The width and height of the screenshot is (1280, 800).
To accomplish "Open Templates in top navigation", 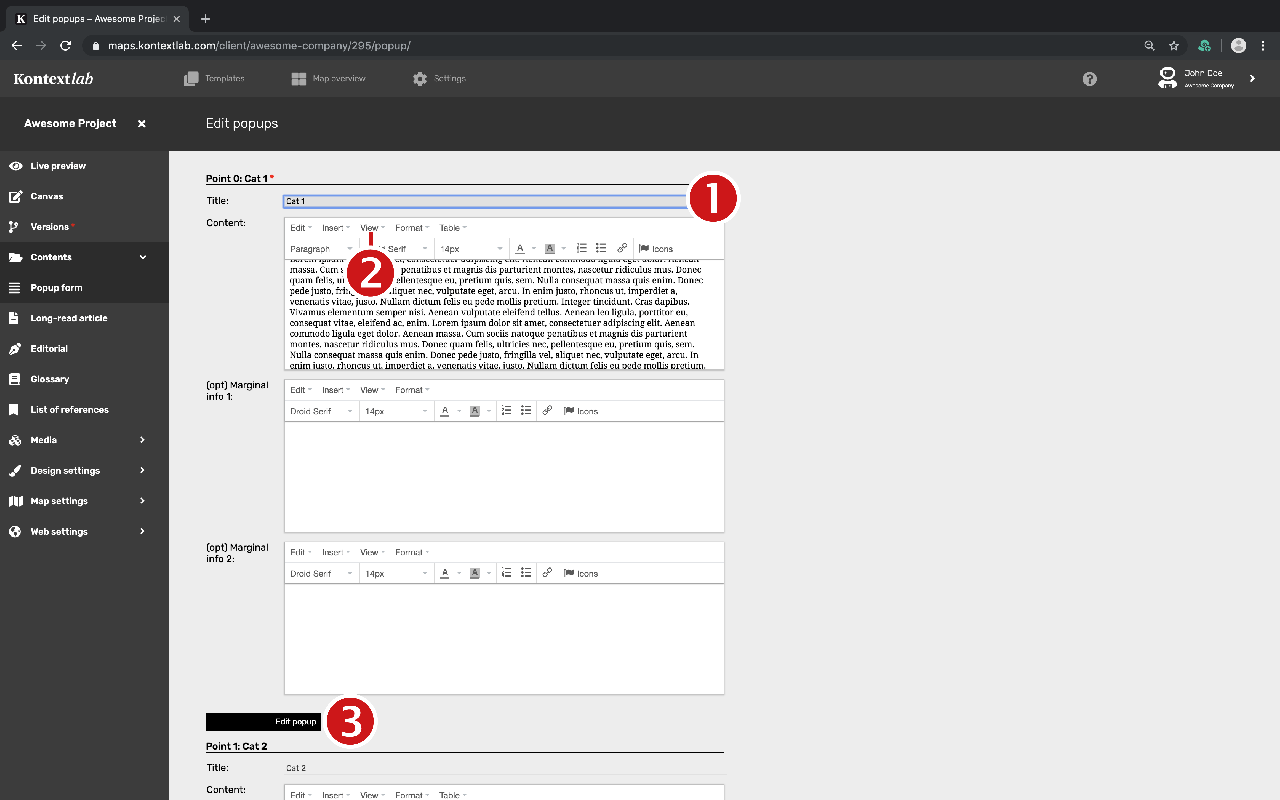I will [x=215, y=79].
